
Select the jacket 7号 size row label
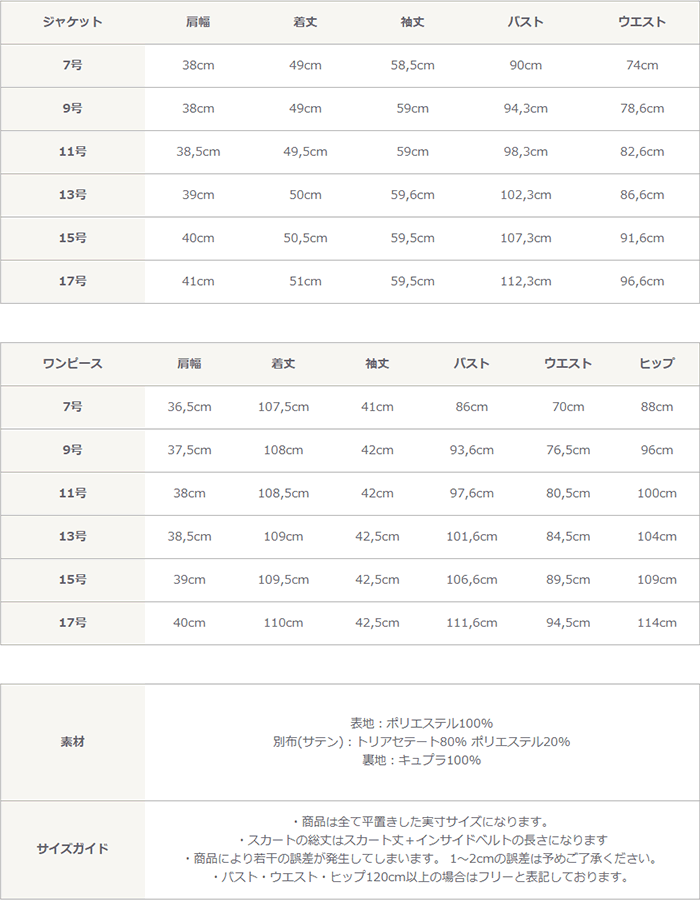tap(72, 65)
